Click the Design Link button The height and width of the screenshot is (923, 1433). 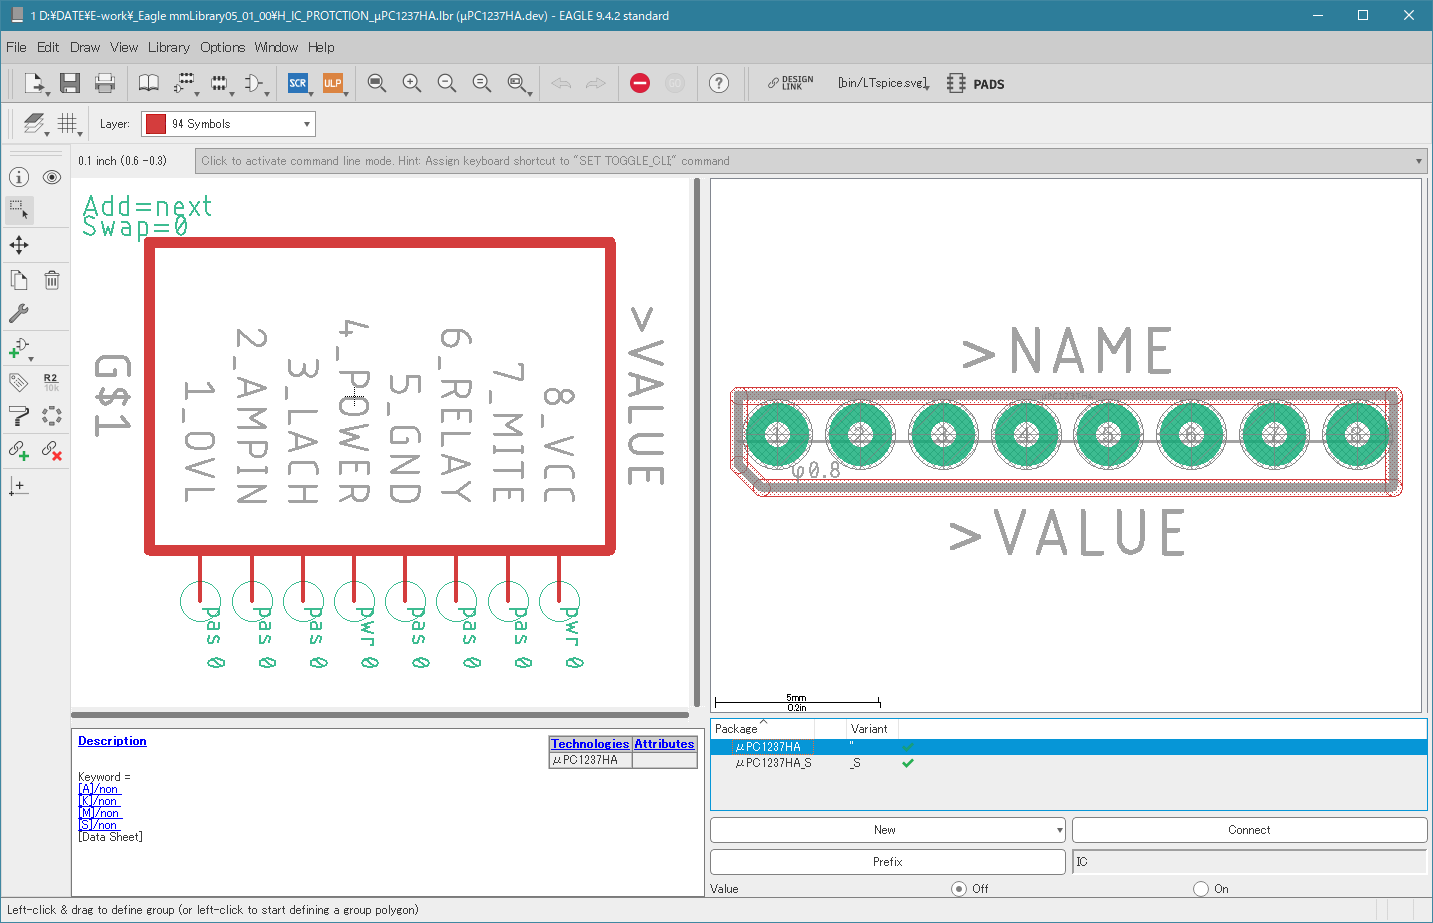point(790,83)
